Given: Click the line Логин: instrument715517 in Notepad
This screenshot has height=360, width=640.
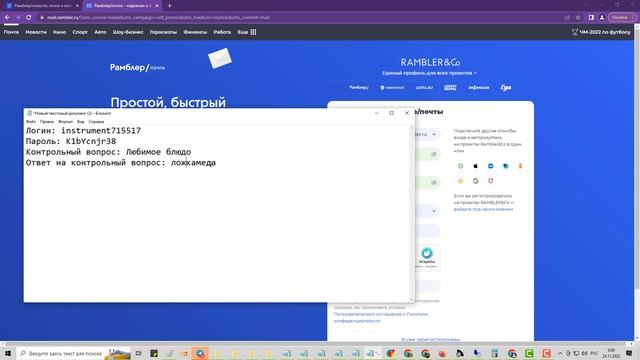Looking at the screenshot, I should (83, 131).
